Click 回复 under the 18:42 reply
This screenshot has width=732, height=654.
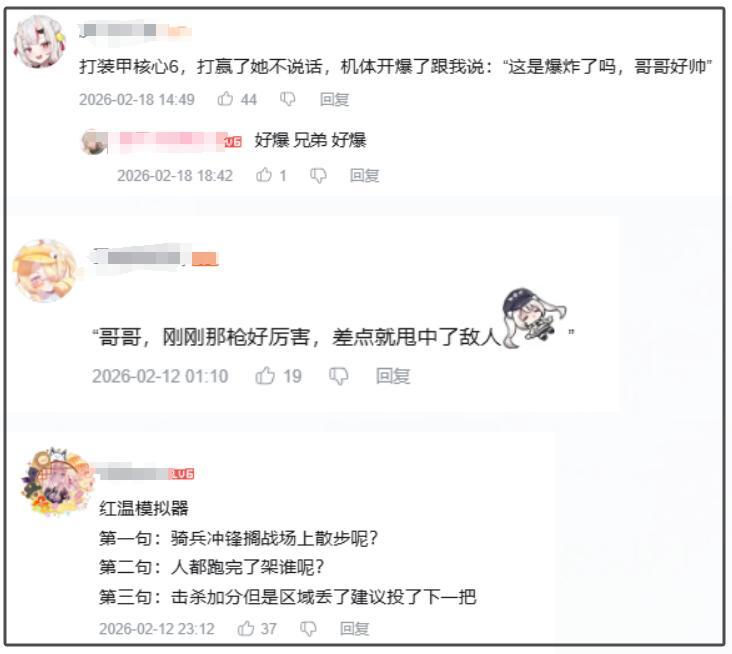coord(365,176)
